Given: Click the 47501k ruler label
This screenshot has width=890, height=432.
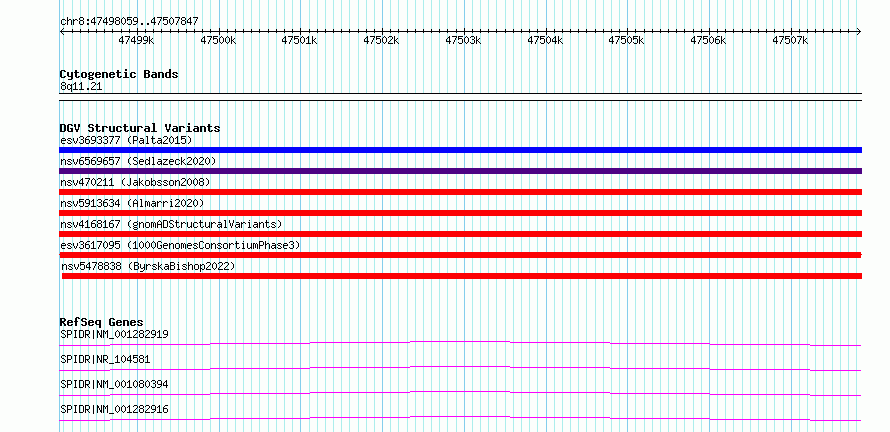Looking at the screenshot, I should (x=299, y=40).
